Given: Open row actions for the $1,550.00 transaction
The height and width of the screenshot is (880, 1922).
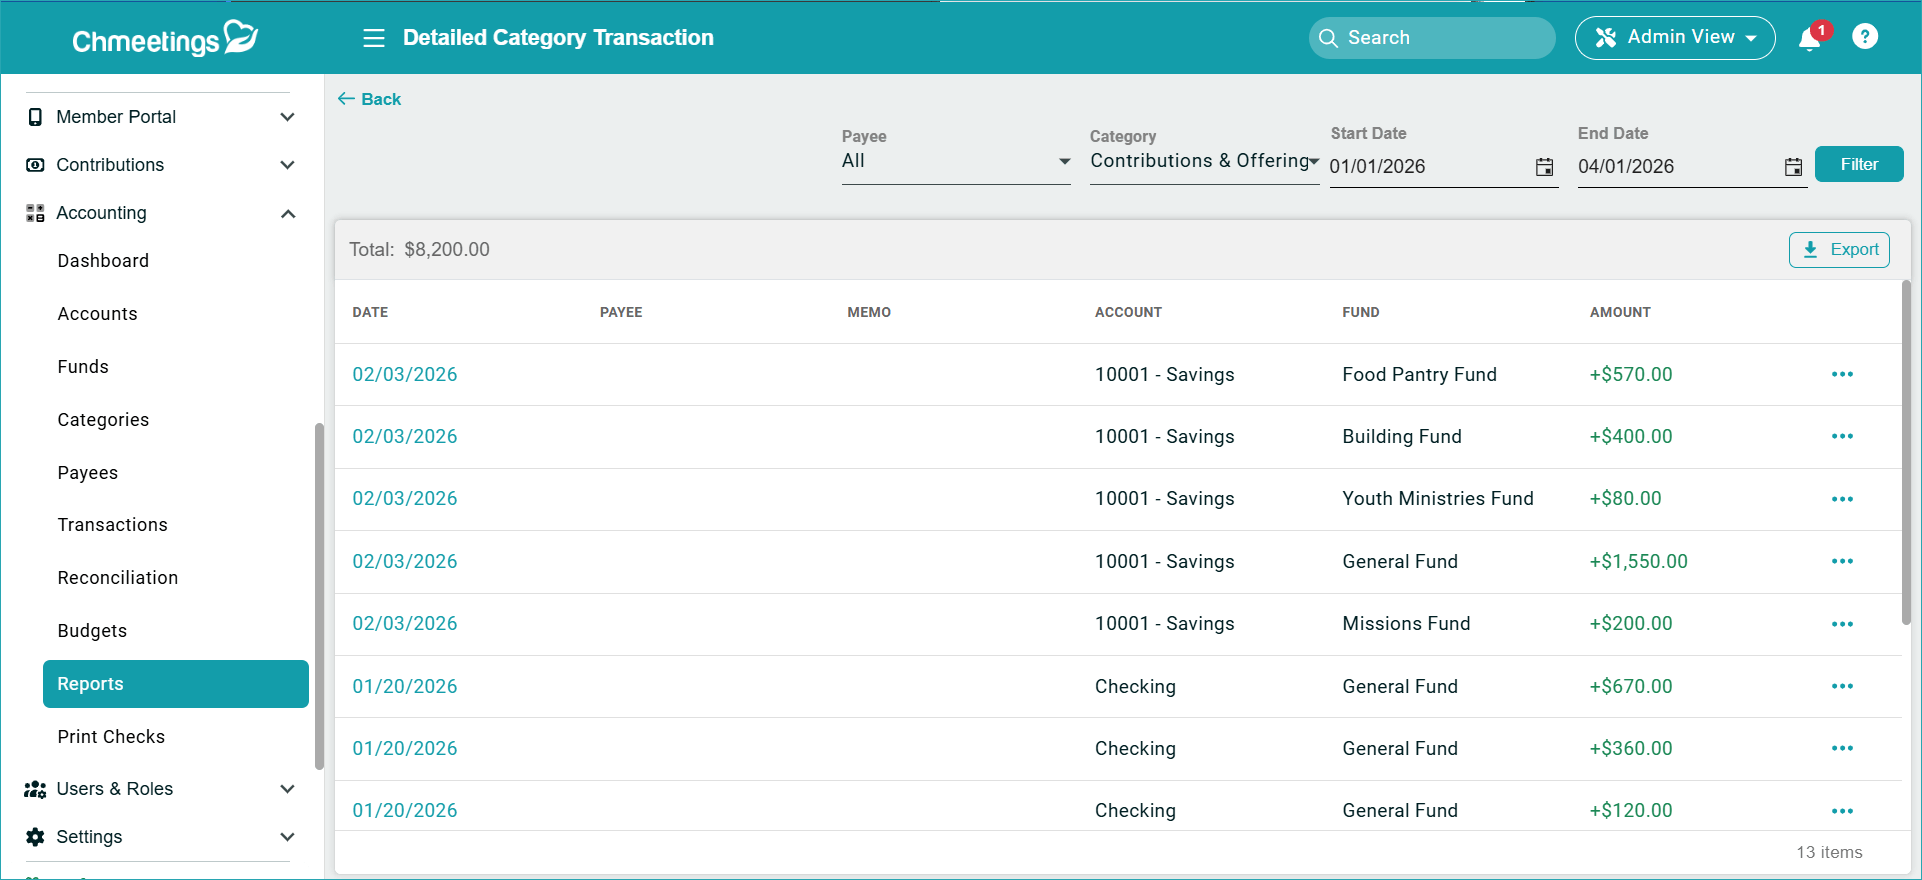Looking at the screenshot, I should pos(1842,561).
